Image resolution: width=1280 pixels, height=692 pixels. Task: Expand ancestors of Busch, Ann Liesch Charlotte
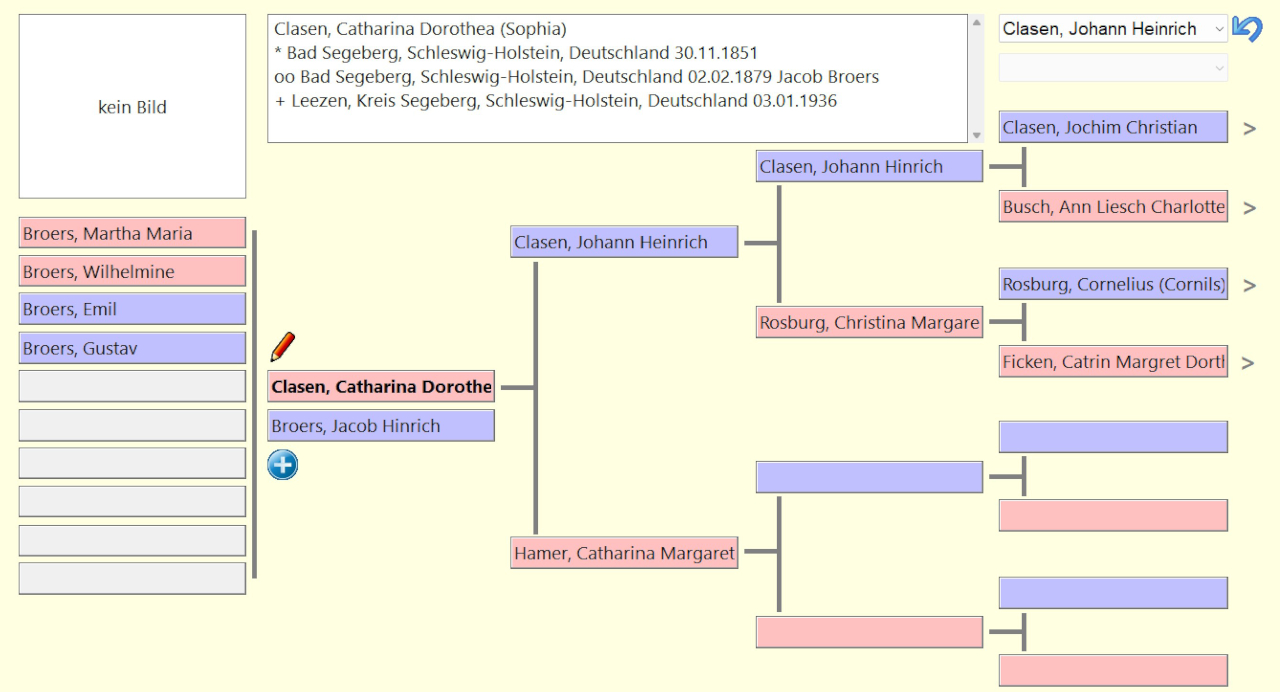1249,208
